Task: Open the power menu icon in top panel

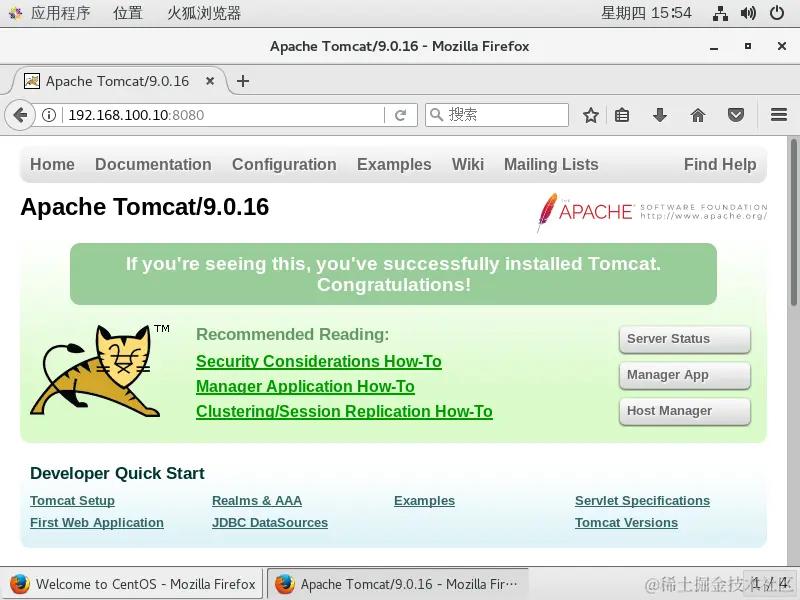Action: (x=777, y=13)
